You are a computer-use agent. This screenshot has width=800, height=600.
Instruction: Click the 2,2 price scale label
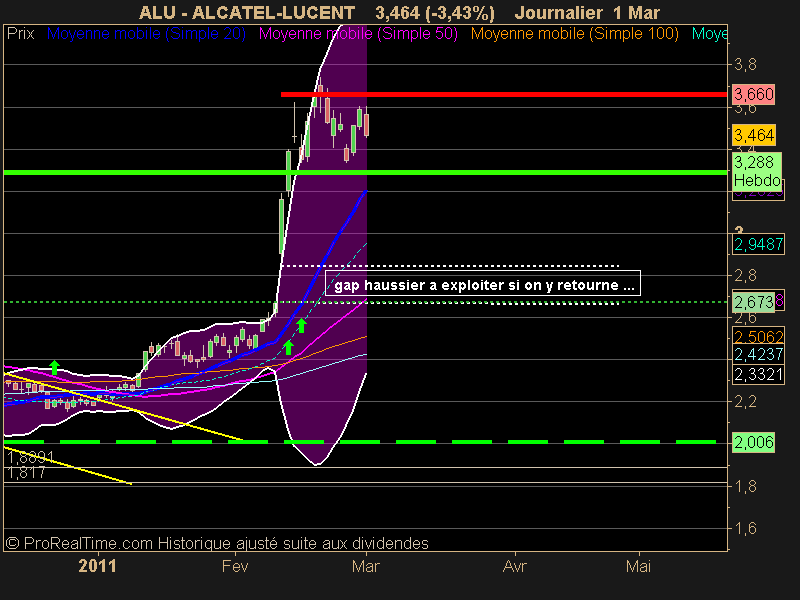(745, 402)
